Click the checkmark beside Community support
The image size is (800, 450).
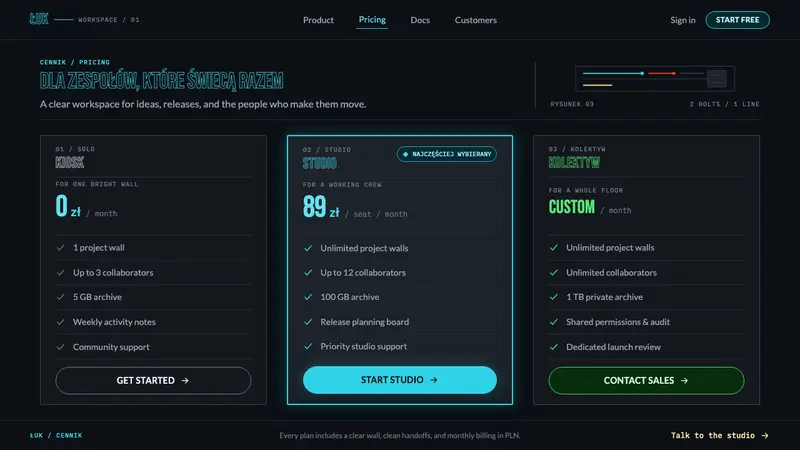tap(61, 347)
